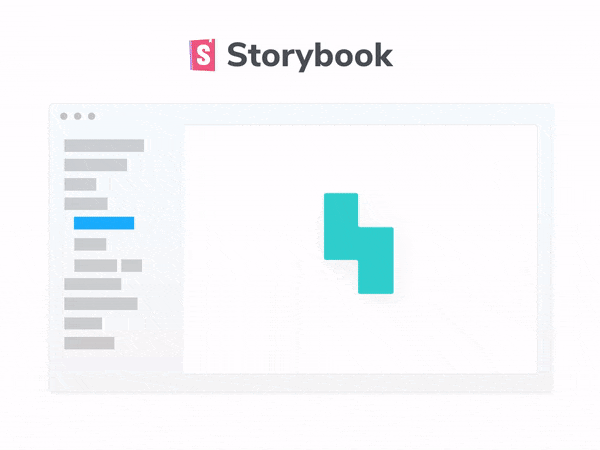Click the rightmost gray window dot
The height and width of the screenshot is (450, 600).
[91, 116]
